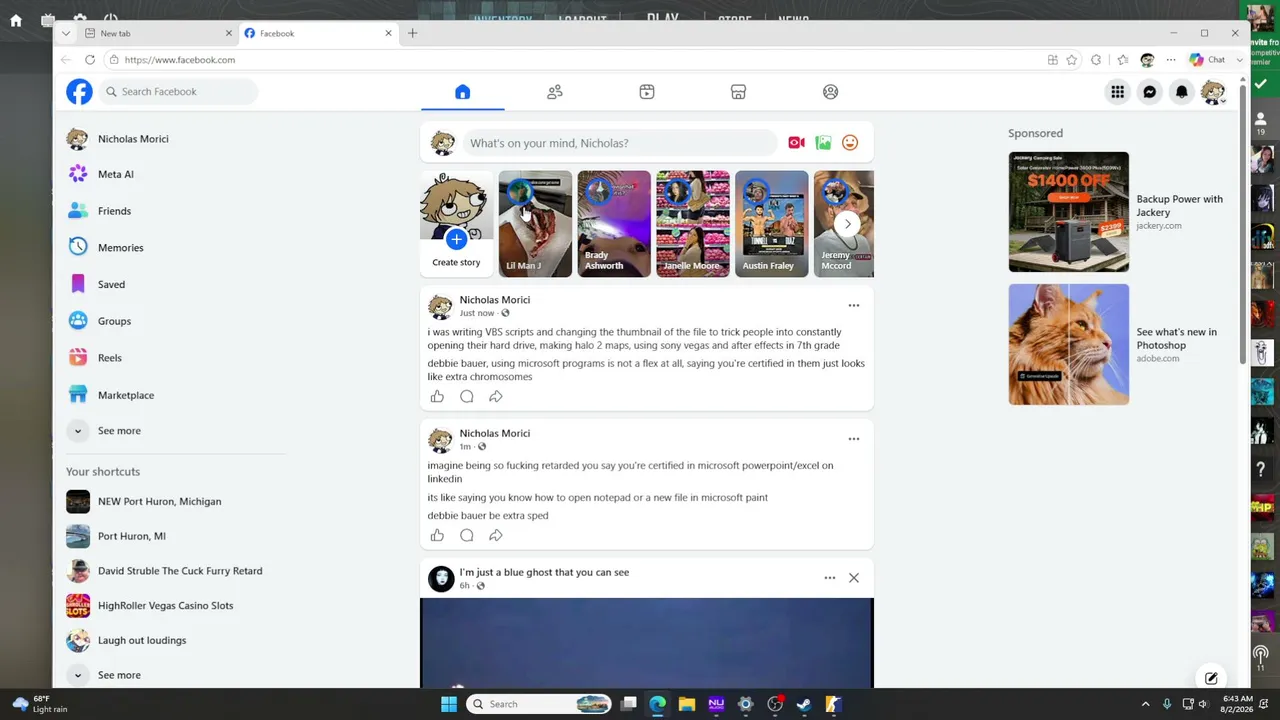Open the Settings gear on the taskbar
This screenshot has height=720, width=1280.
point(745,704)
